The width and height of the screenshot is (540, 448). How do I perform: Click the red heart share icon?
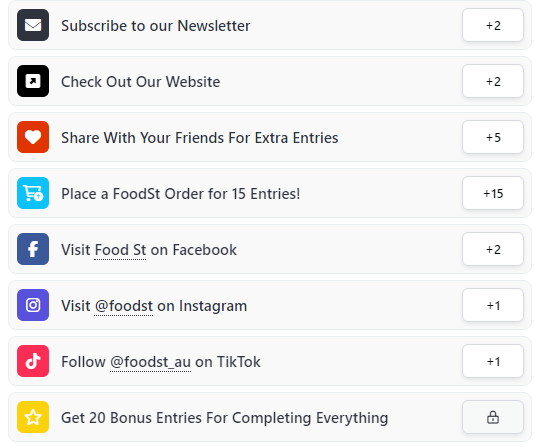pyautogui.click(x=33, y=137)
